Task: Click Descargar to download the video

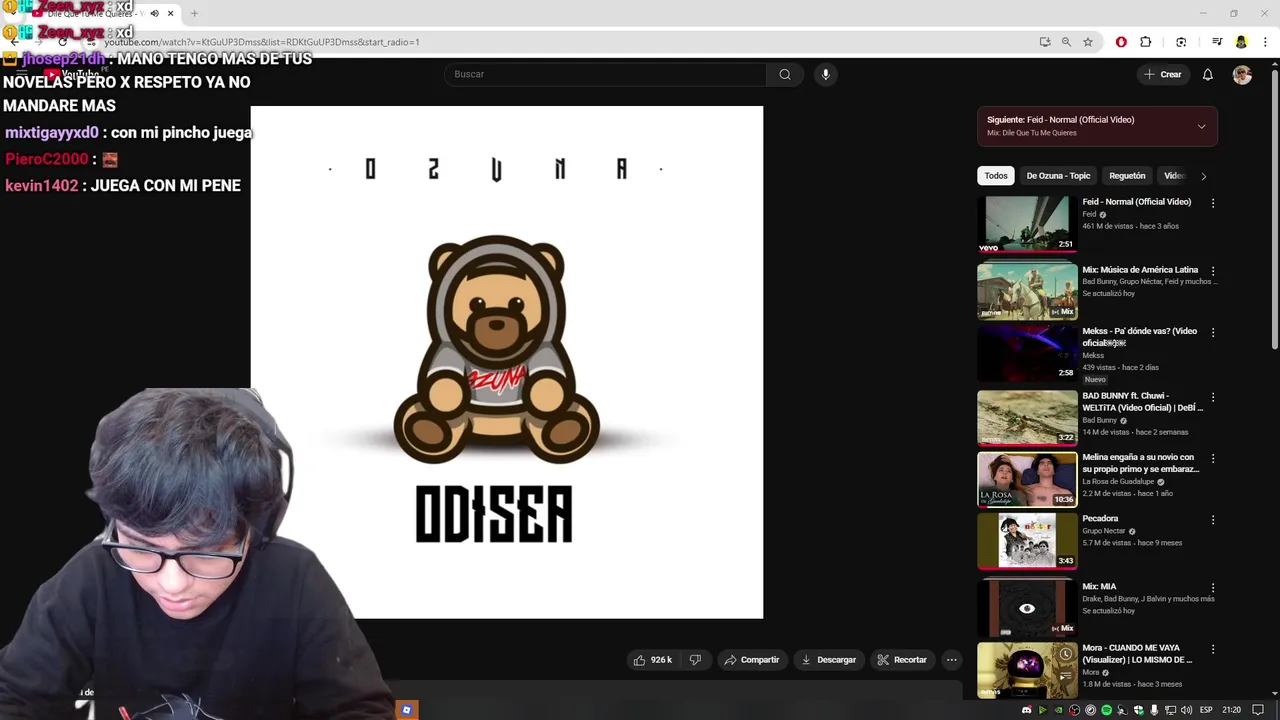Action: 829,660
